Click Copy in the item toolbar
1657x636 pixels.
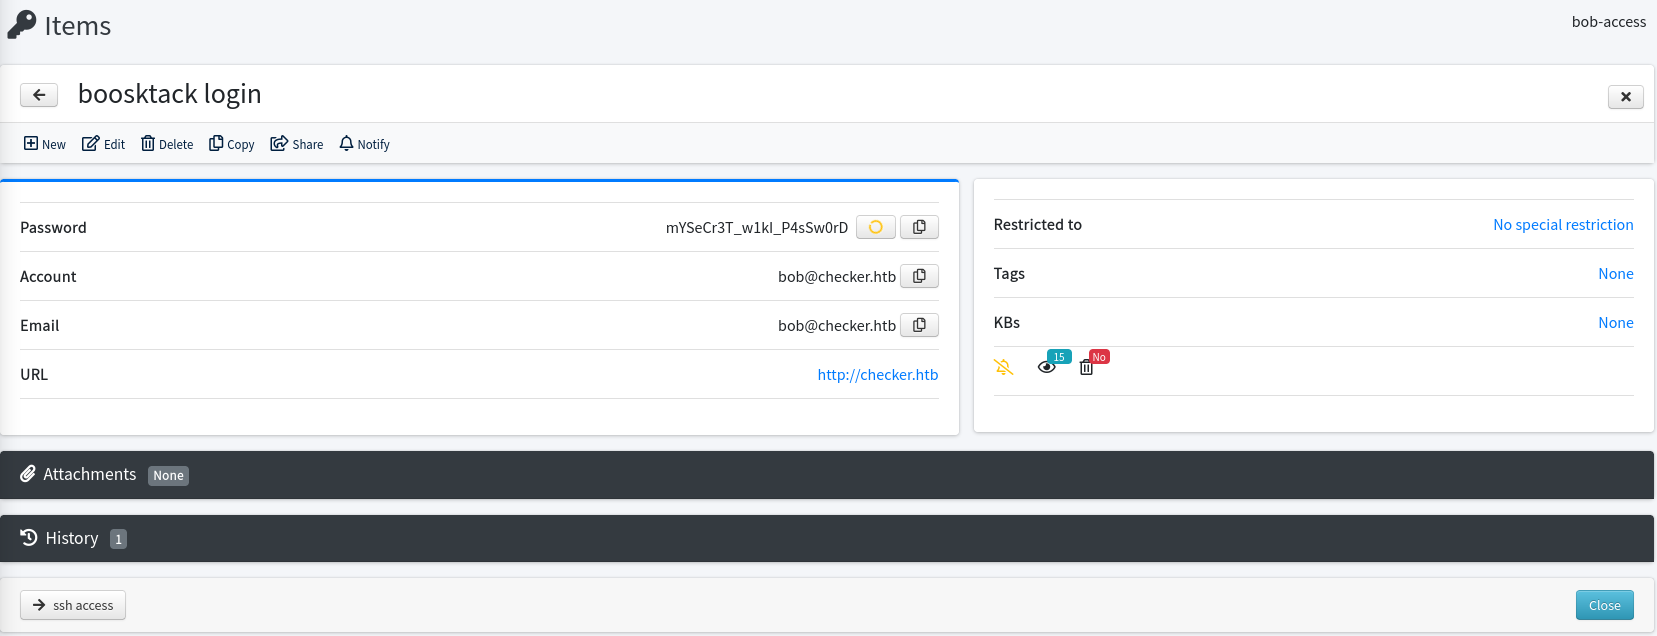click(232, 144)
